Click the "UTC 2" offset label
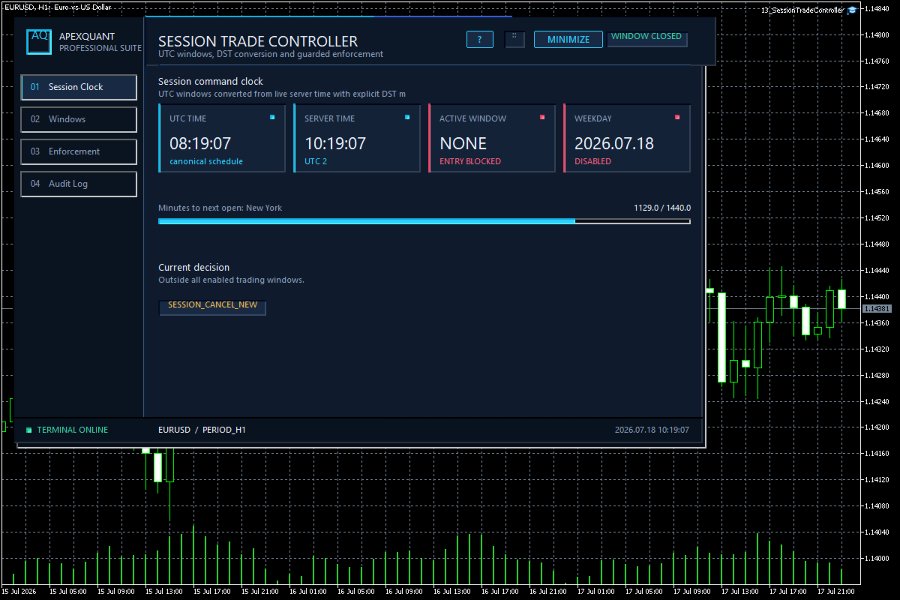 (x=315, y=161)
